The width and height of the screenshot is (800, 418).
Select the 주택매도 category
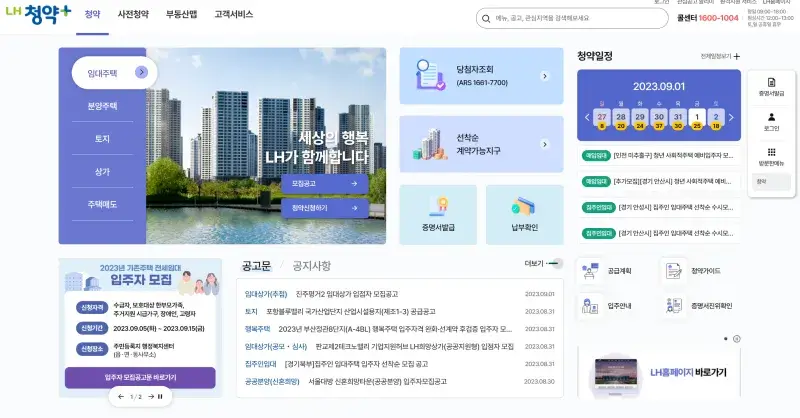point(102,204)
